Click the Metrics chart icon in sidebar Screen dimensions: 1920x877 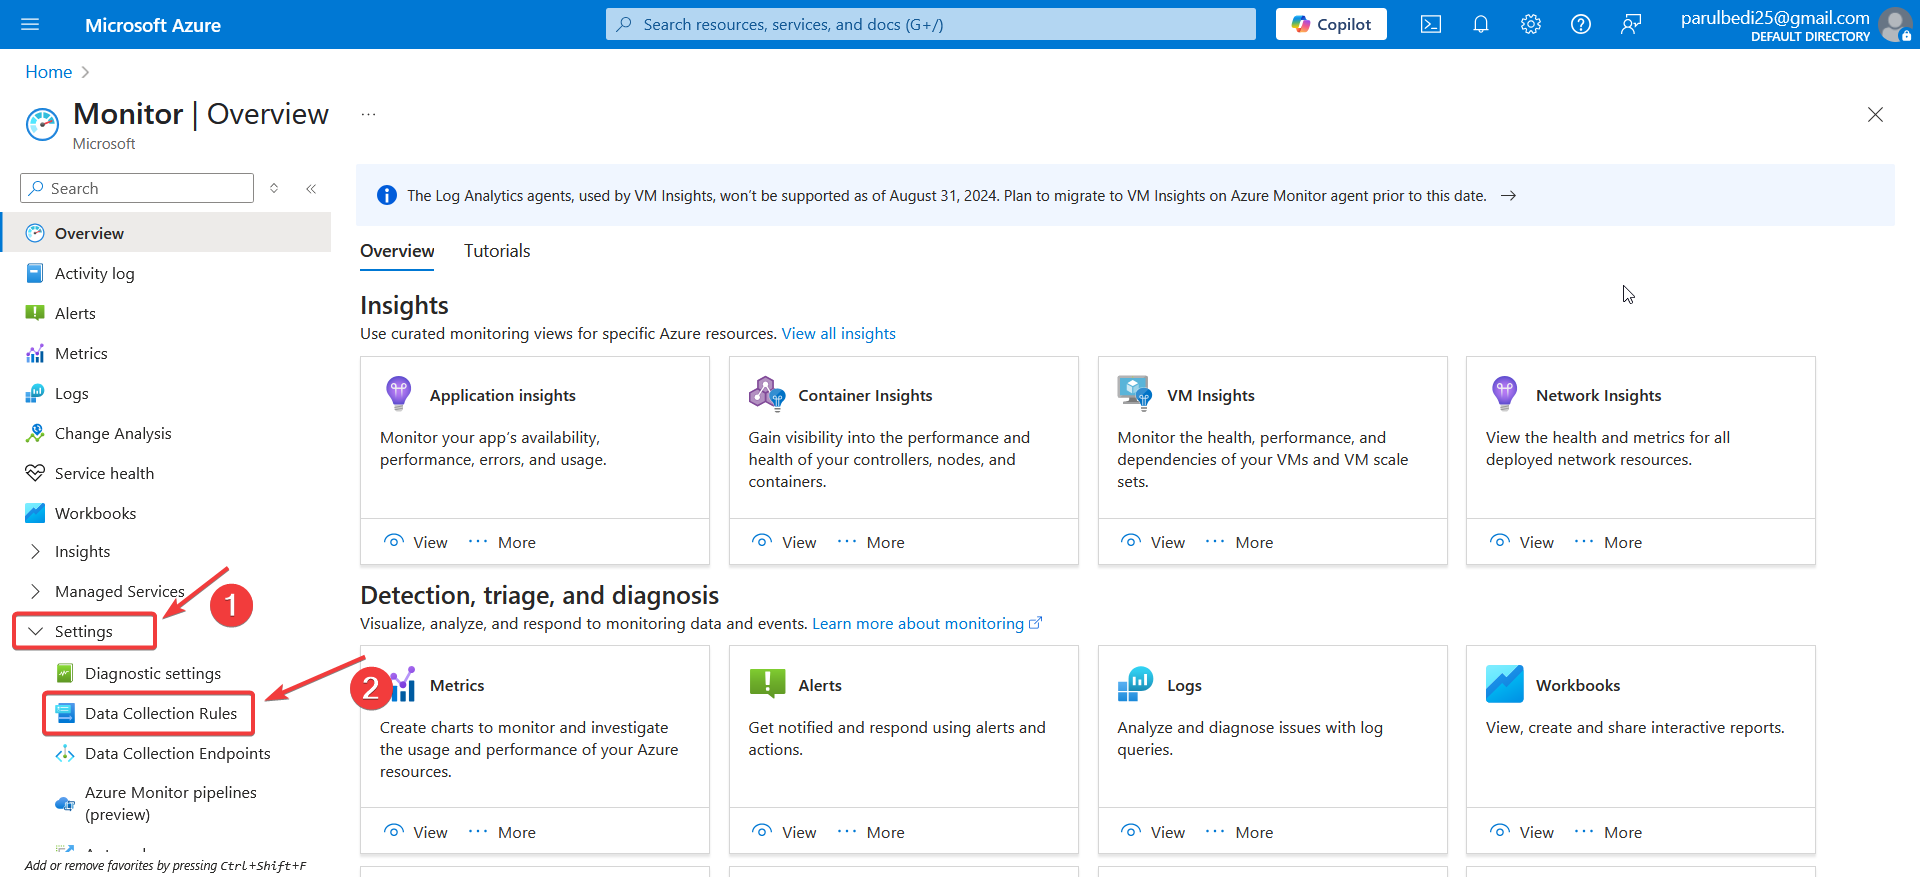tap(35, 353)
